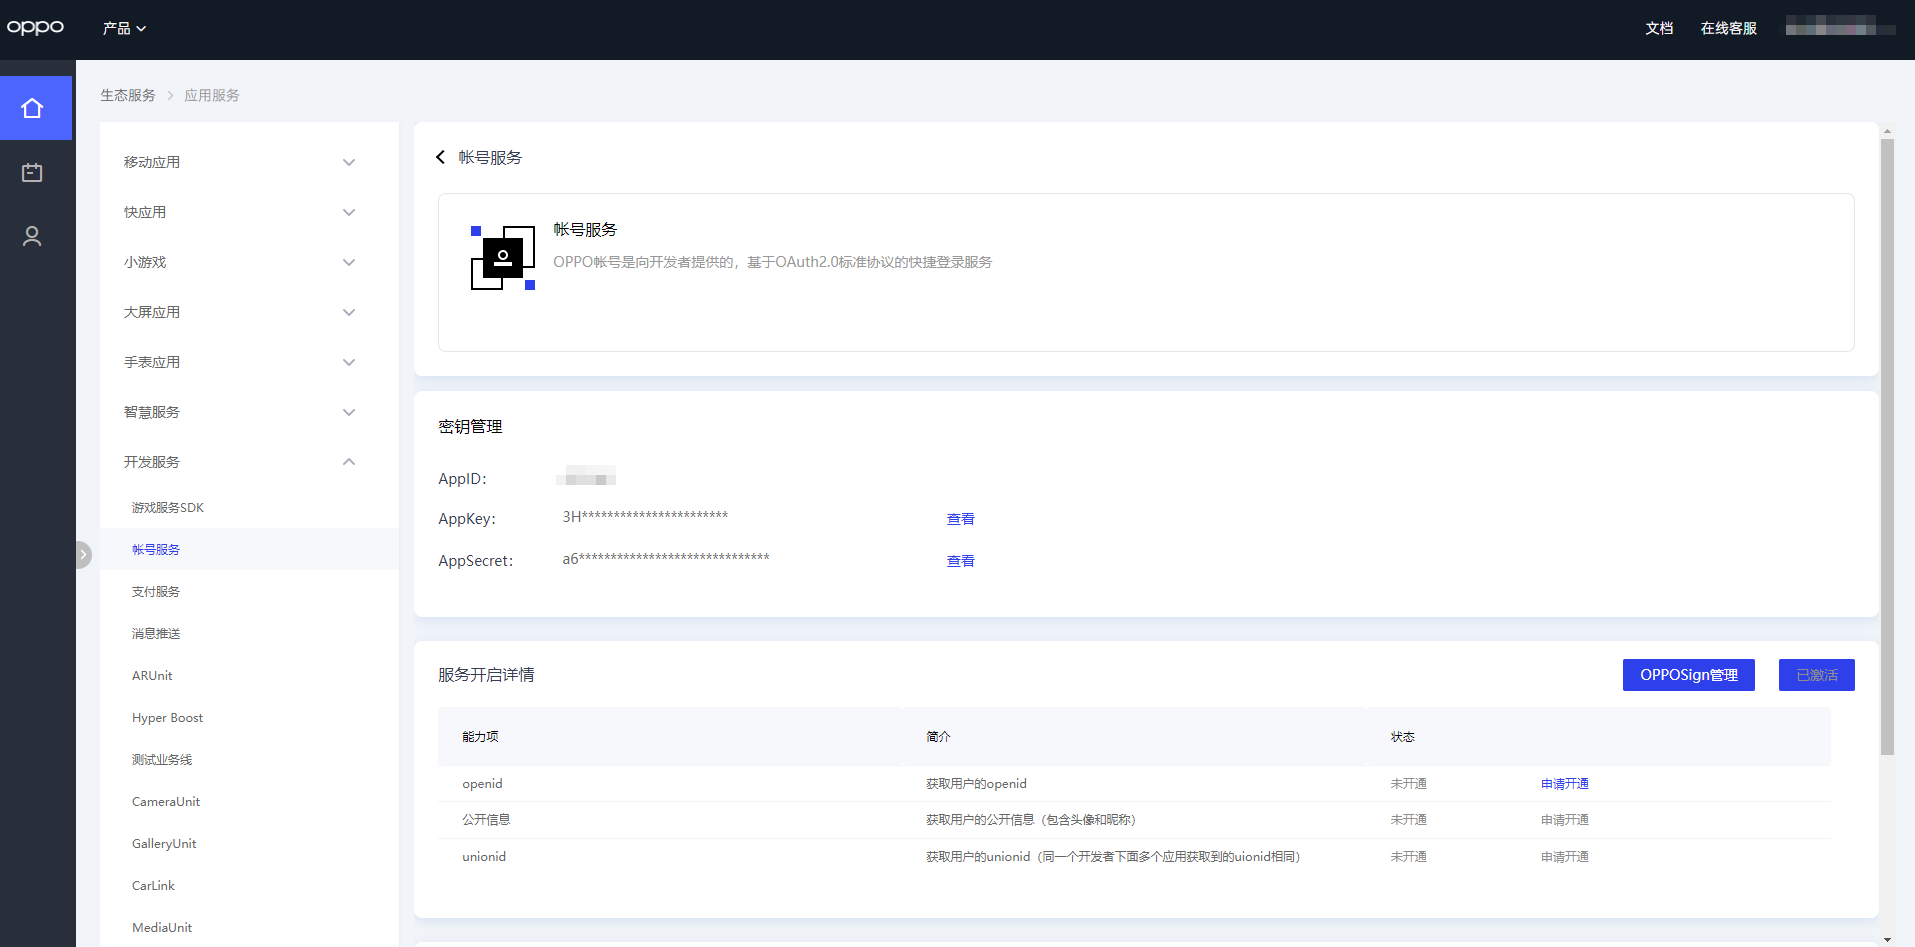This screenshot has height=947, width=1915.
Task: Open the 产品 dropdown in top bar
Action: click(124, 28)
